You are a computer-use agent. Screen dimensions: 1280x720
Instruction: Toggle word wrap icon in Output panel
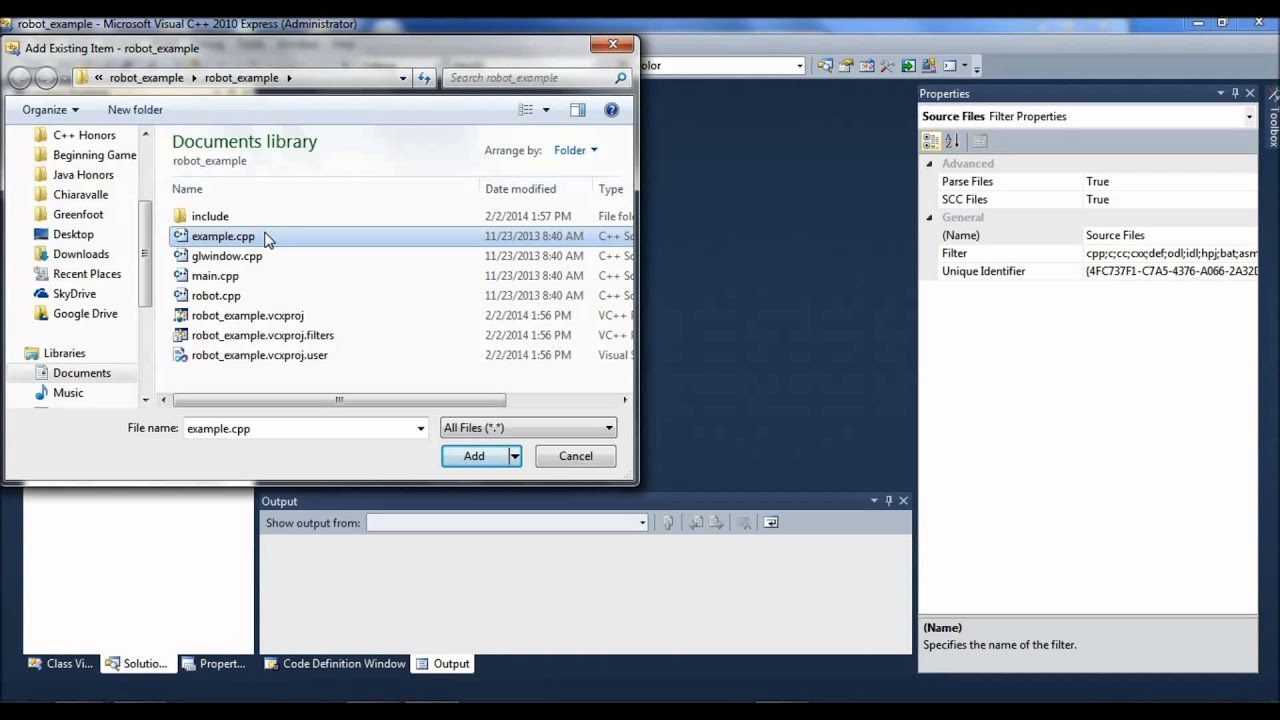[770, 522]
